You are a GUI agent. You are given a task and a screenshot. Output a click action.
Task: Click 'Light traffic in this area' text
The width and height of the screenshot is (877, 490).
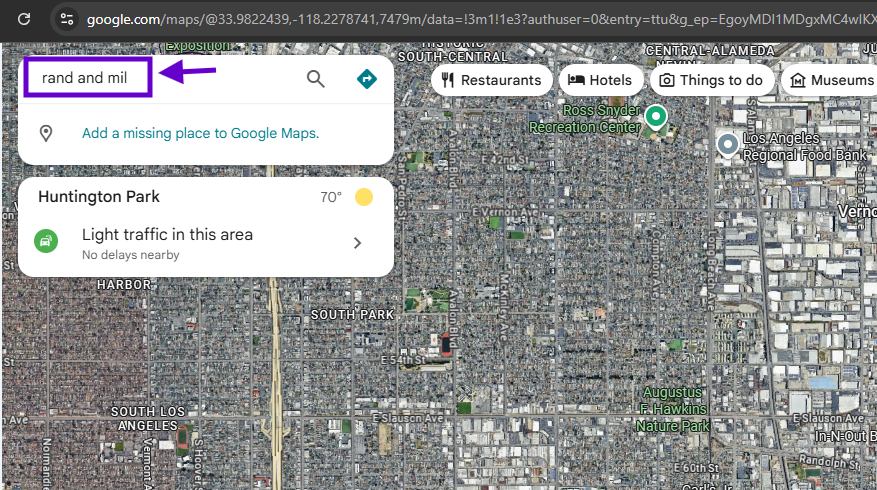pos(167,234)
